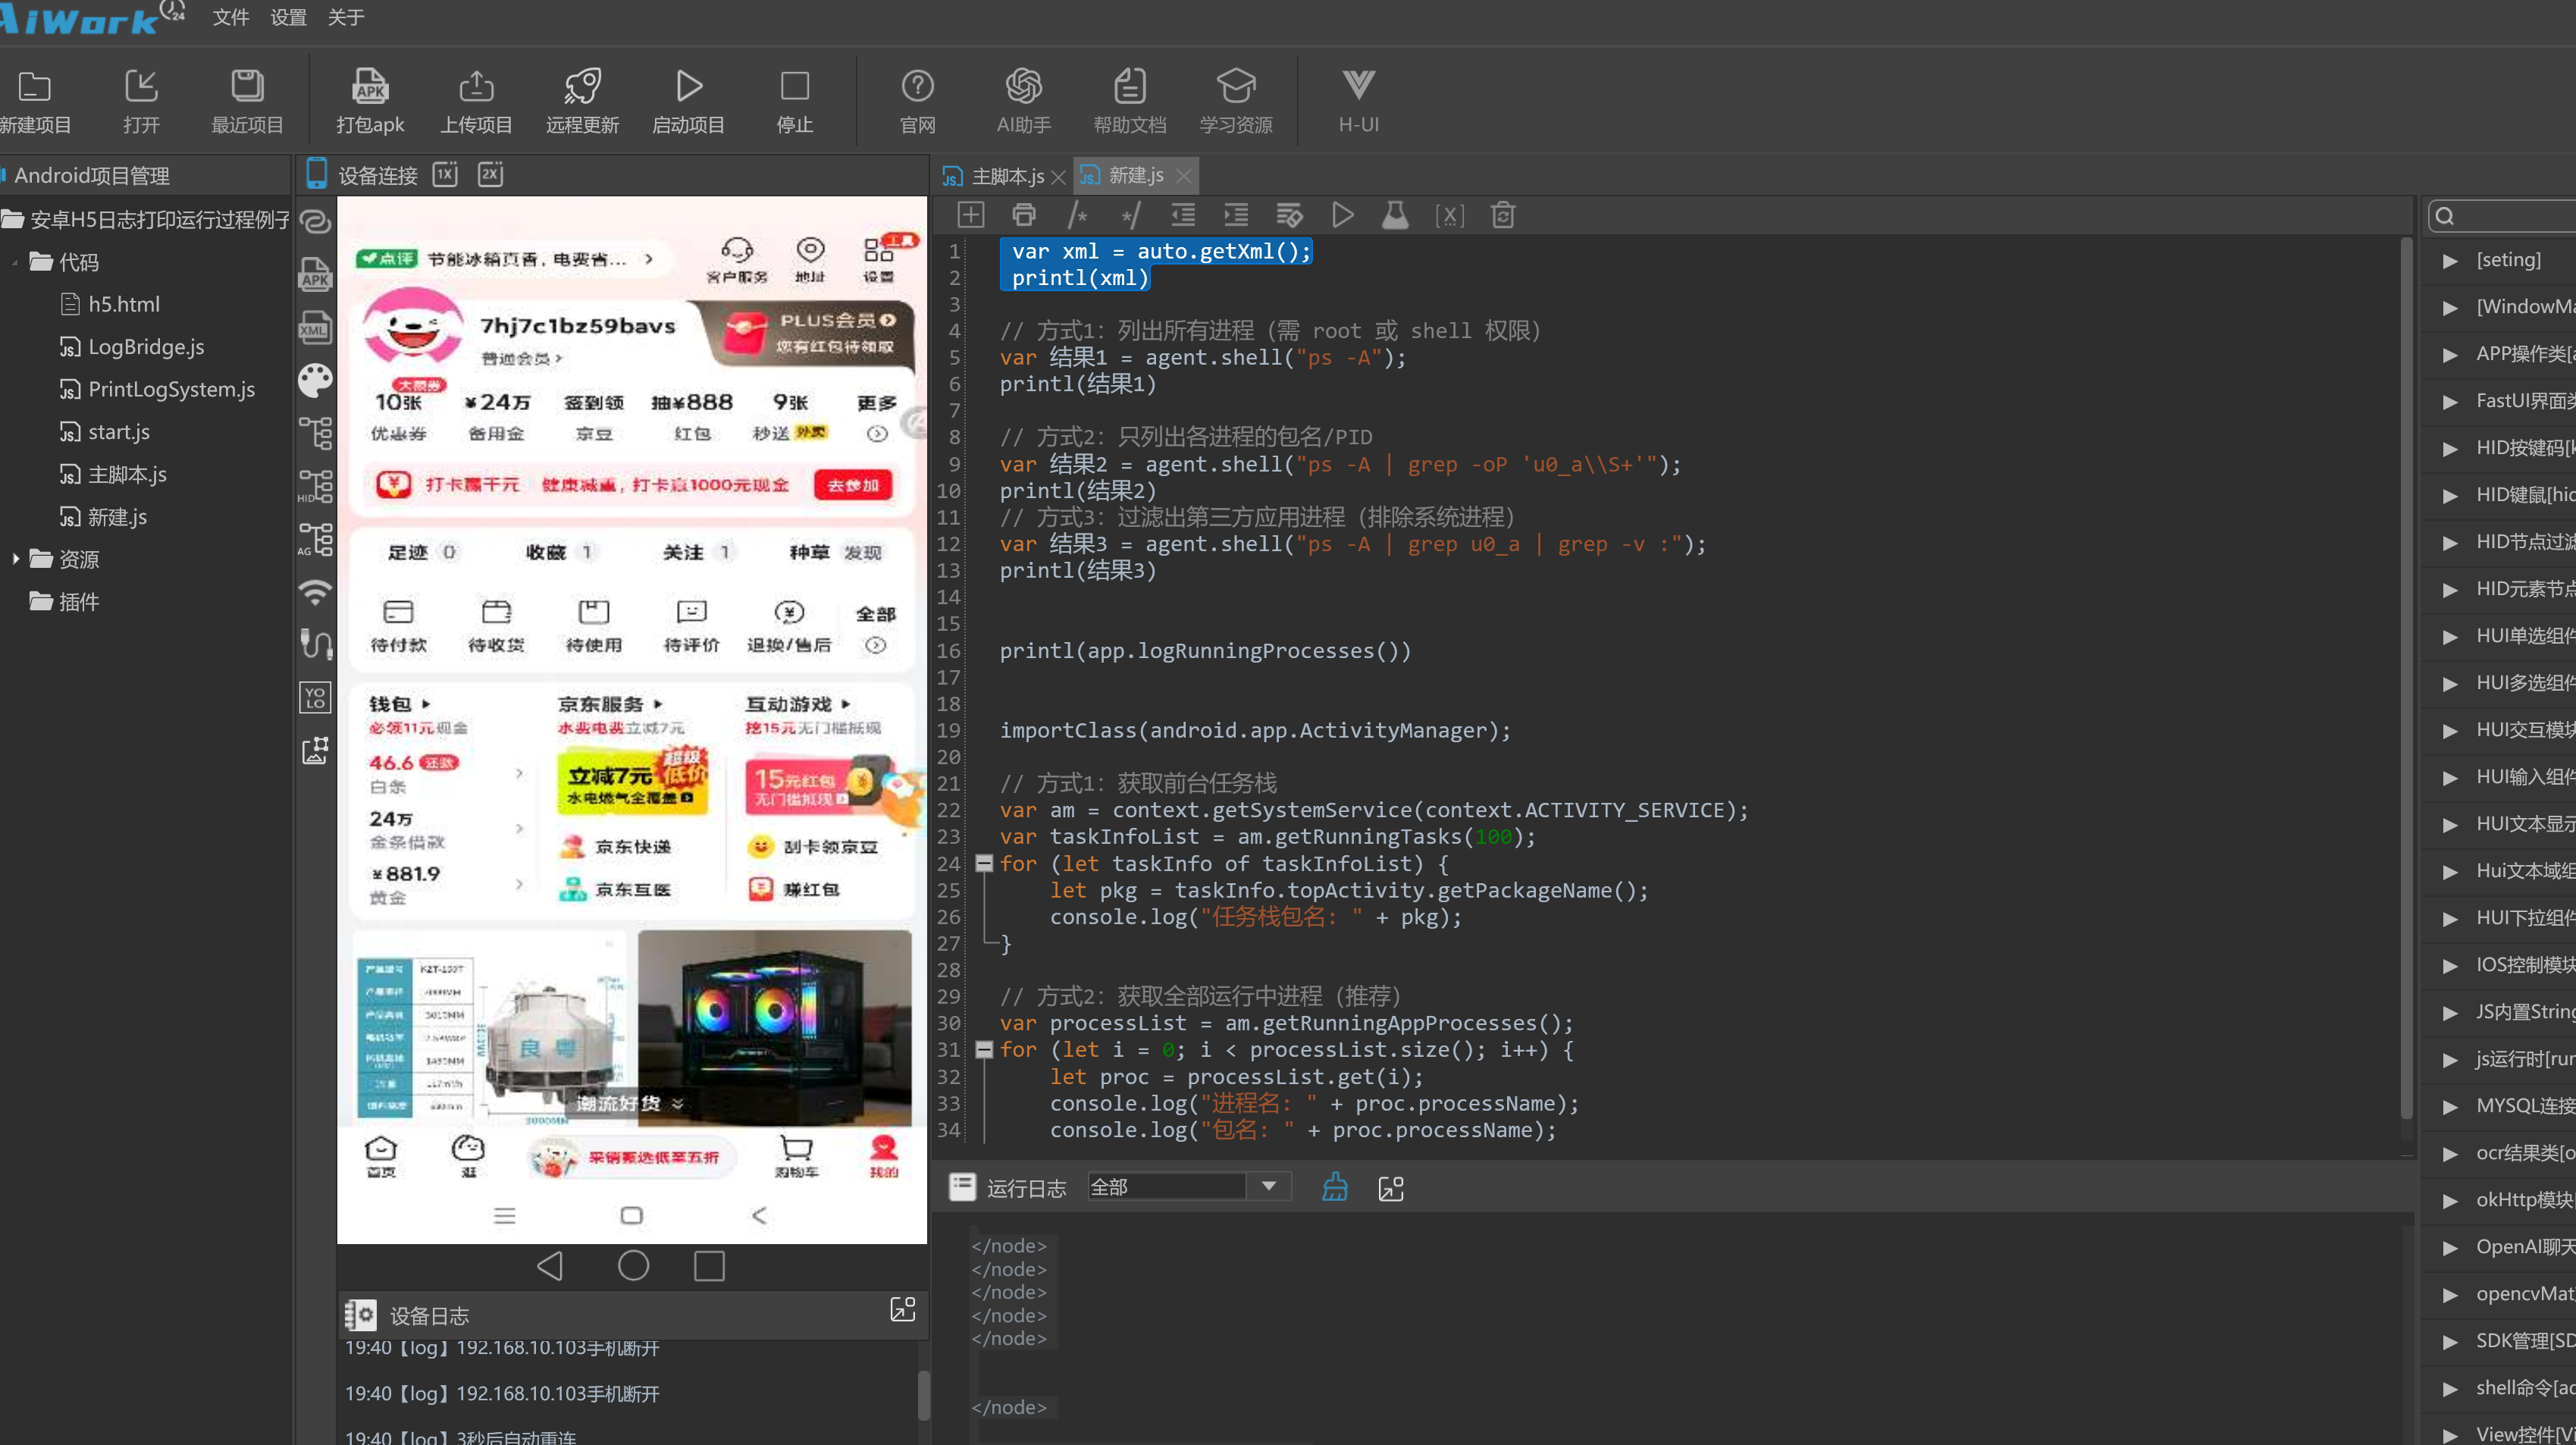Viewport: 2576px width, 1445px height.
Task: Open the YOLO tool icon
Action: click(x=315, y=697)
